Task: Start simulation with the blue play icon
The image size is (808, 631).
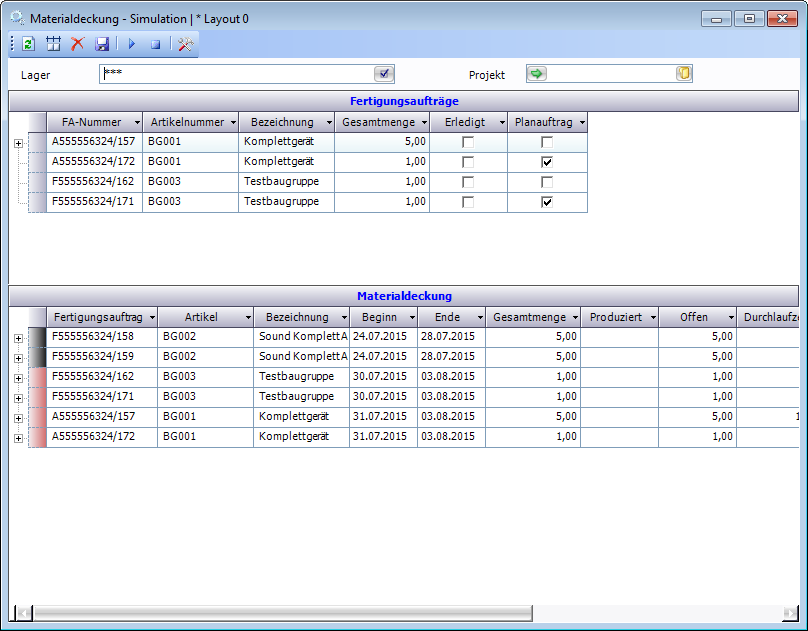Action: [x=131, y=44]
